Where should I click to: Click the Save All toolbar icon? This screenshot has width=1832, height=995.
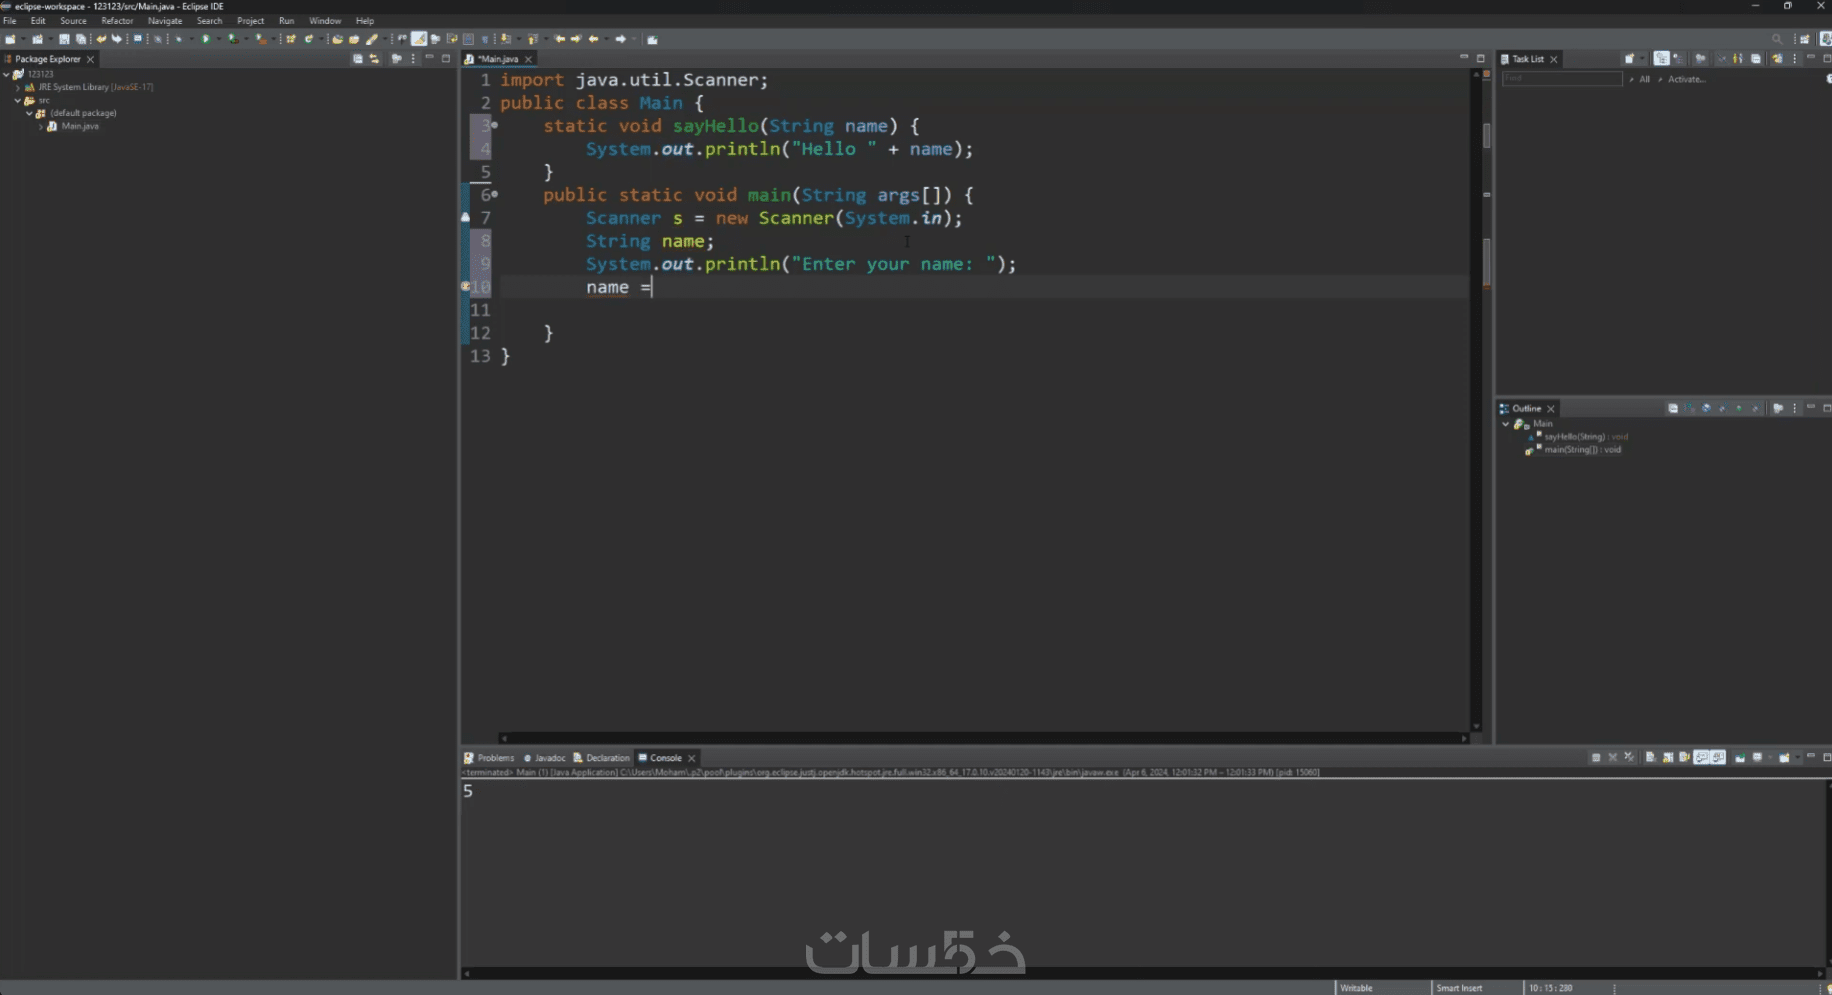81,39
